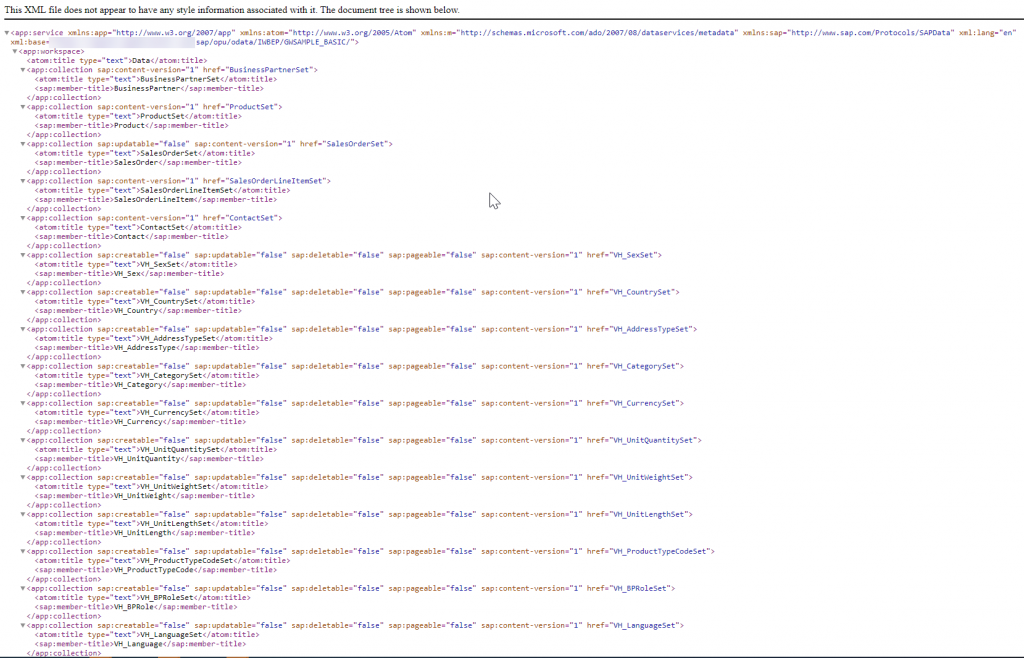
Task: Click the member-title 'VH_BPRole' line
Action: pos(136,607)
